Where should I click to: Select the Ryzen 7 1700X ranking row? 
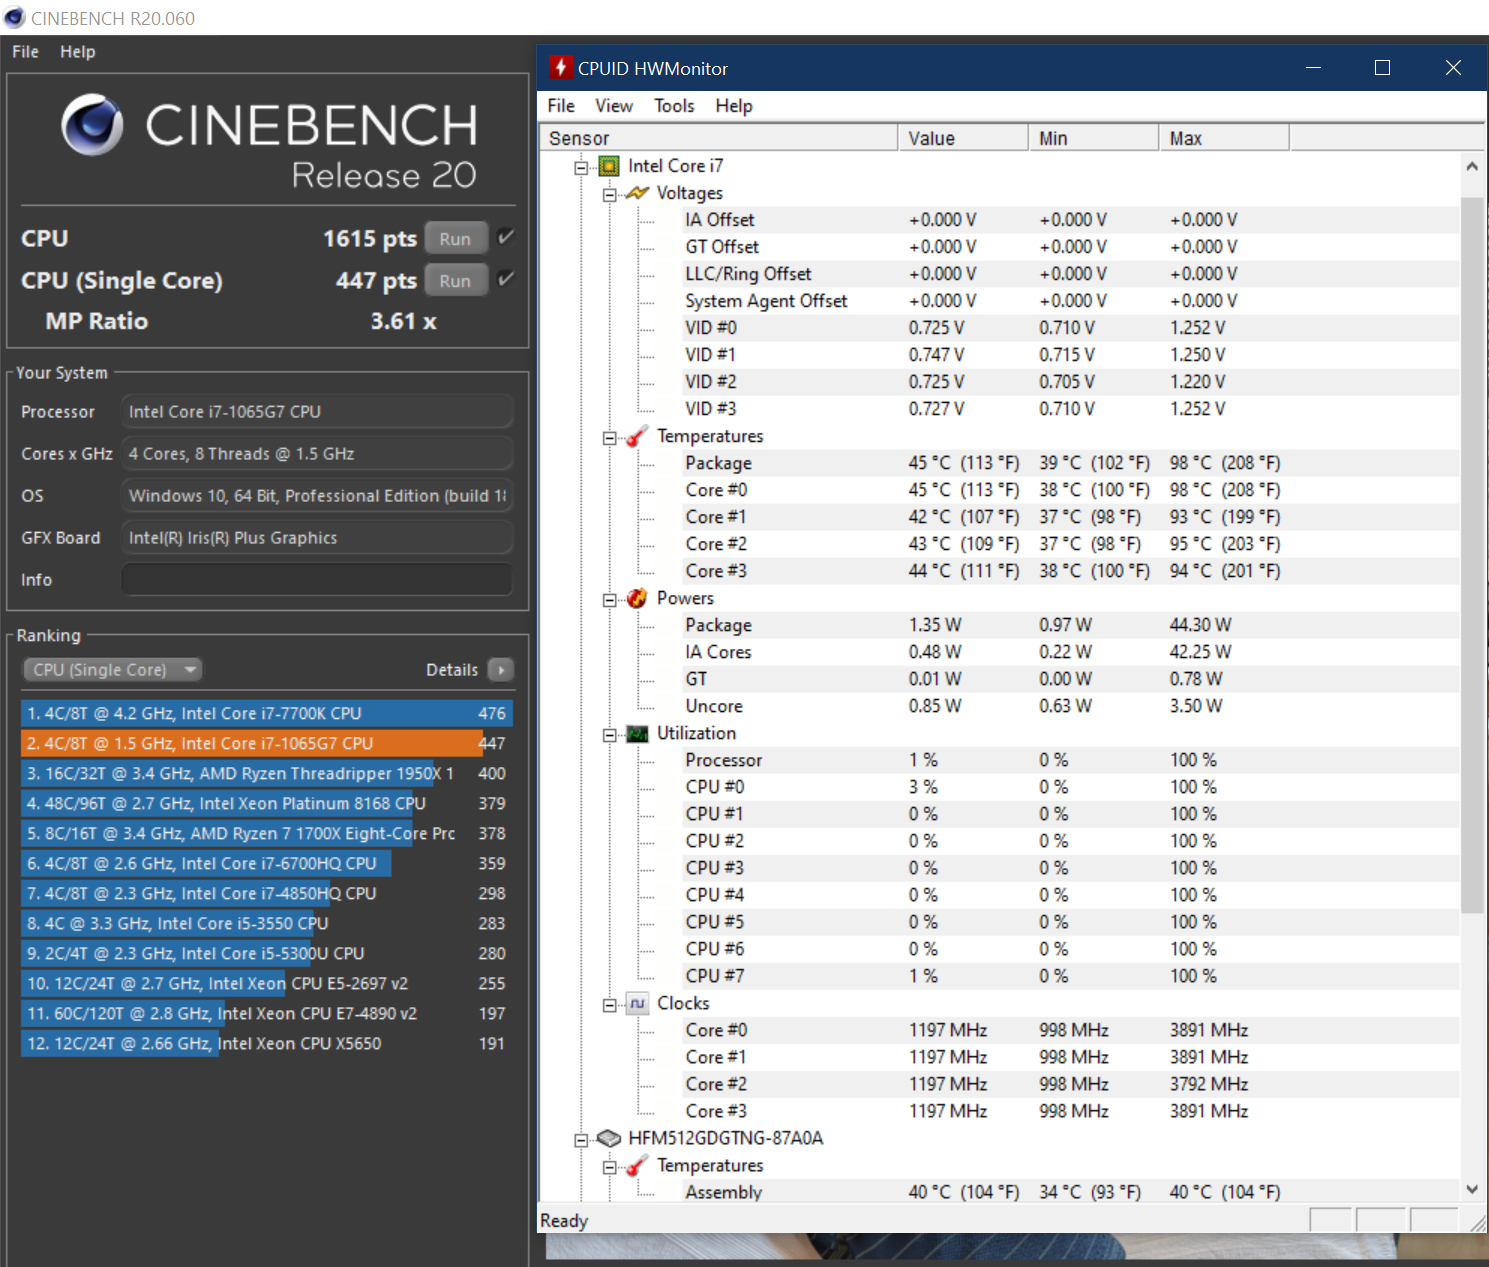[x=267, y=834]
